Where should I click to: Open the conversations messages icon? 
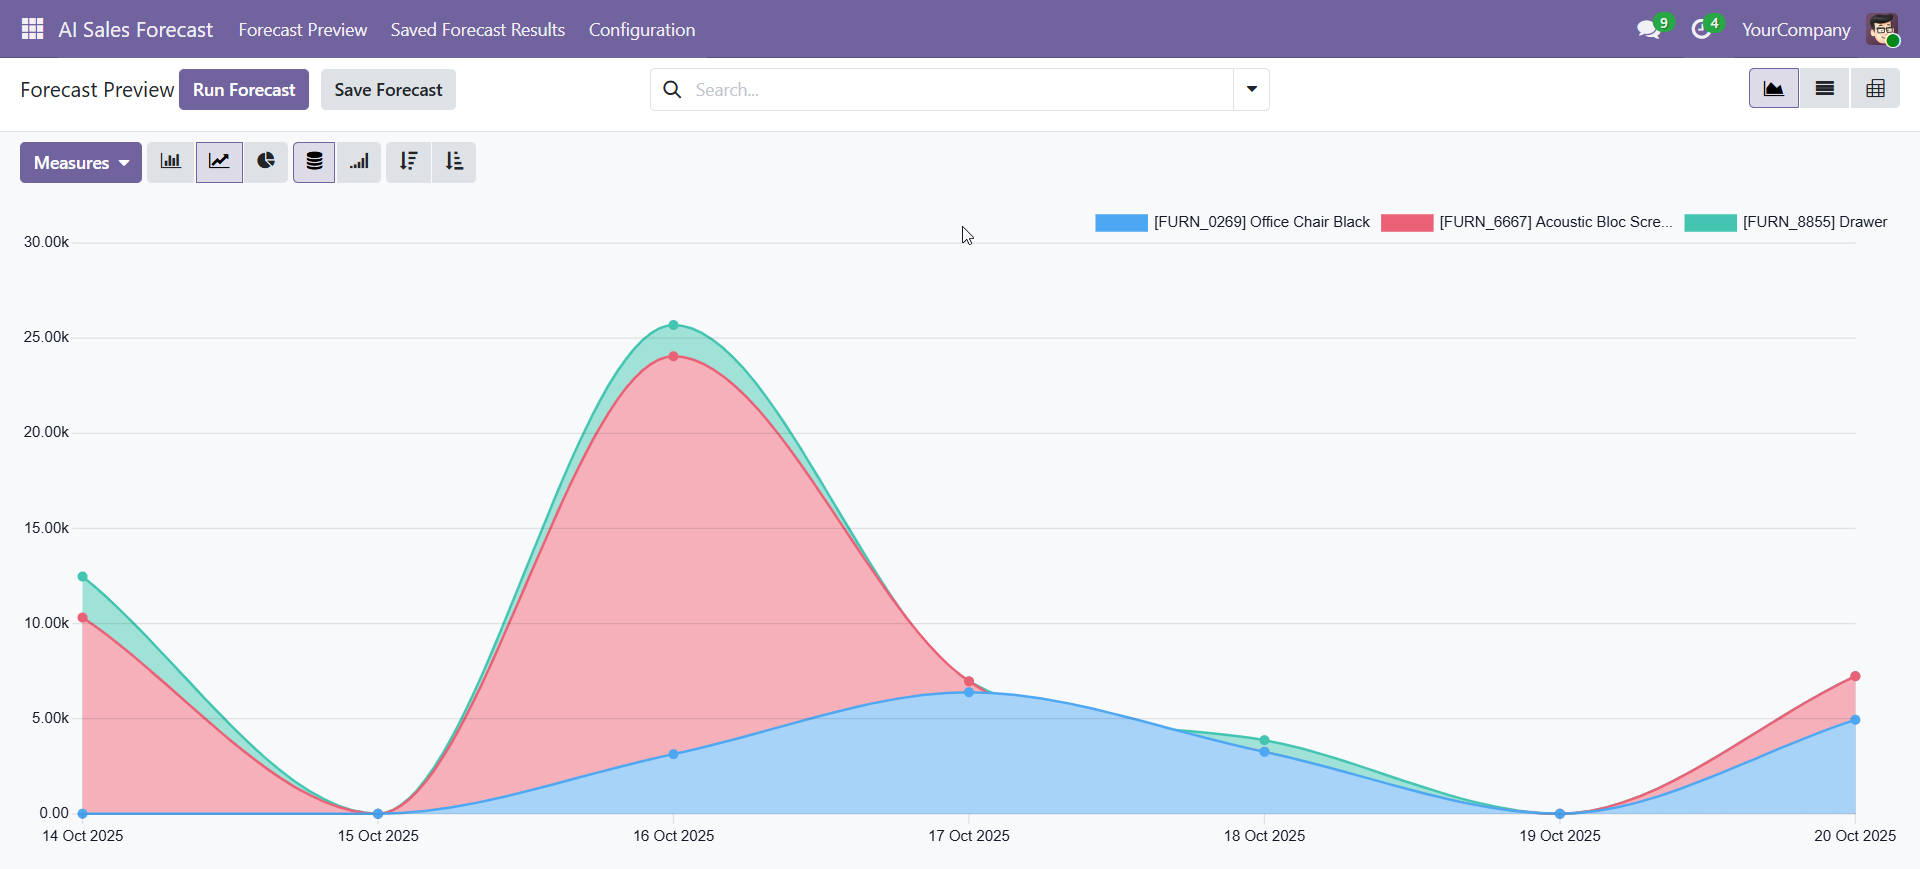(1649, 30)
